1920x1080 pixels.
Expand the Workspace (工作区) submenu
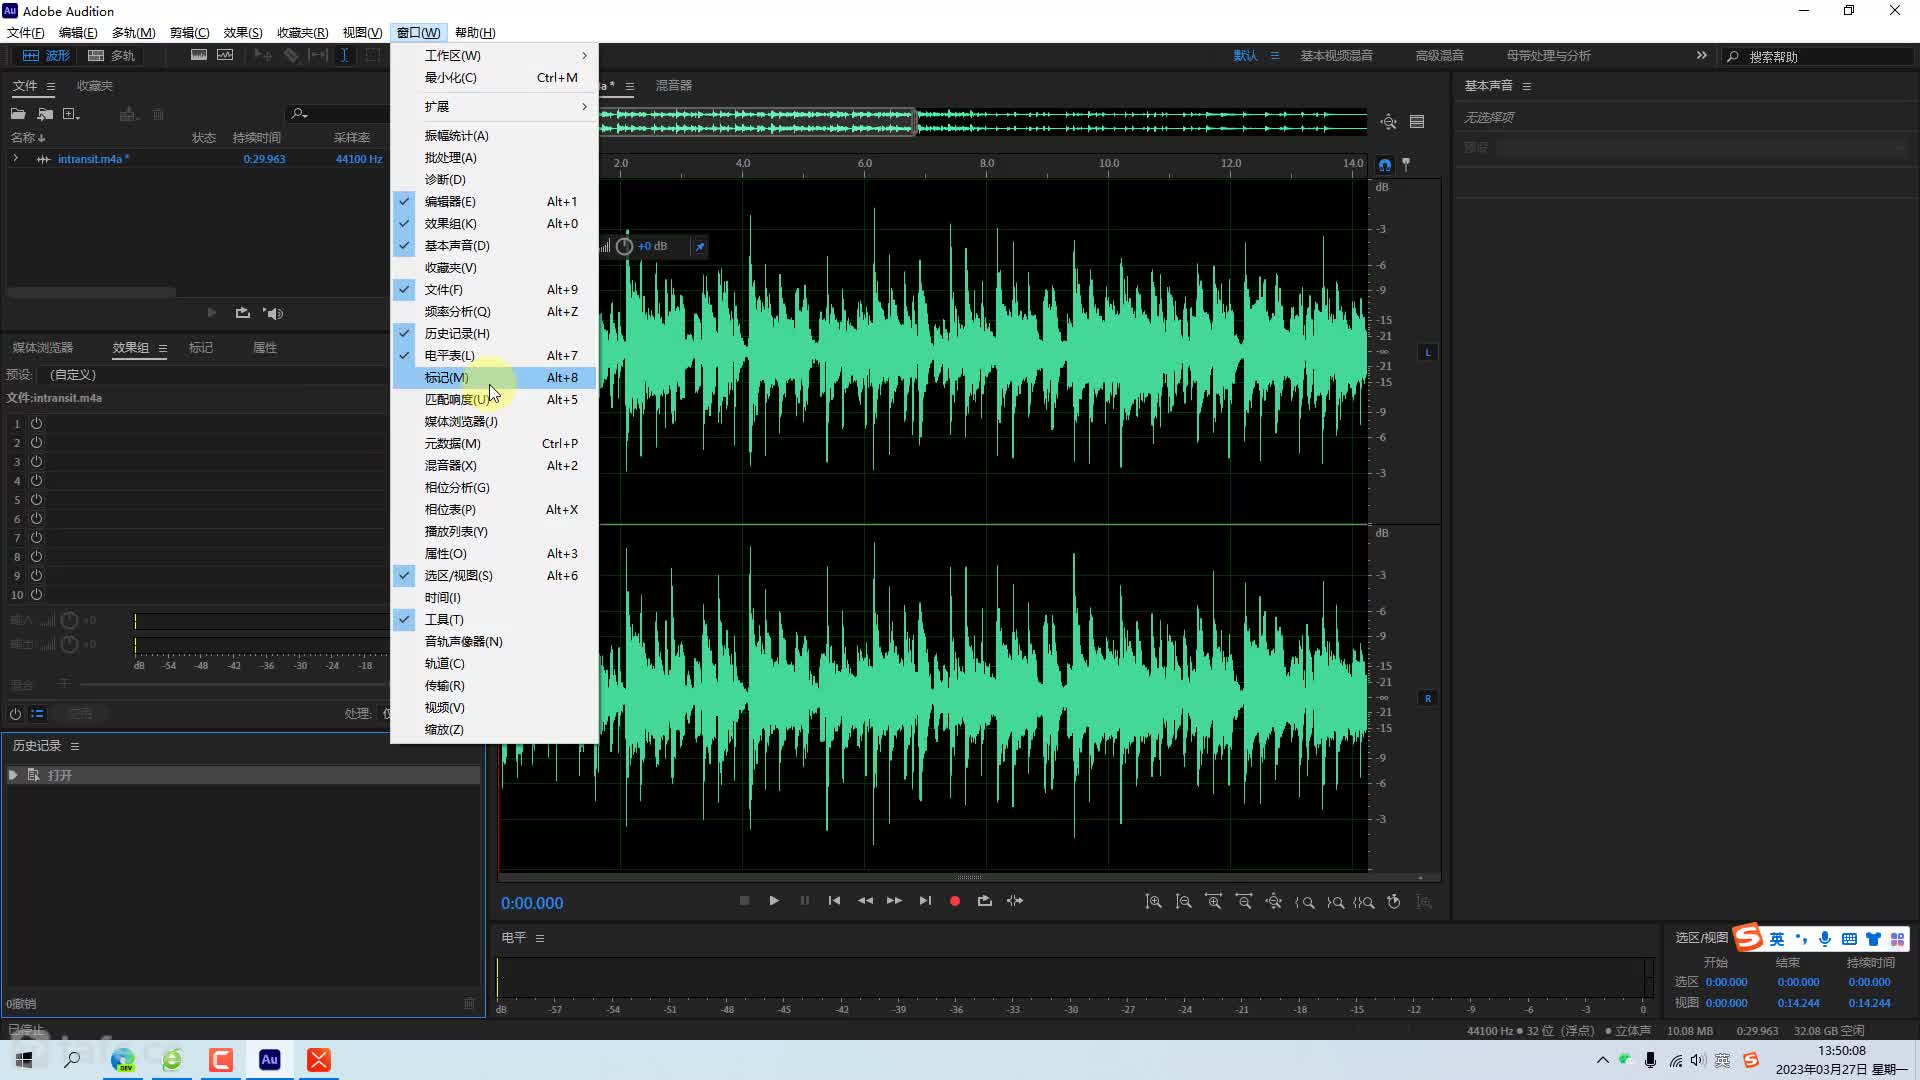pyautogui.click(x=494, y=56)
